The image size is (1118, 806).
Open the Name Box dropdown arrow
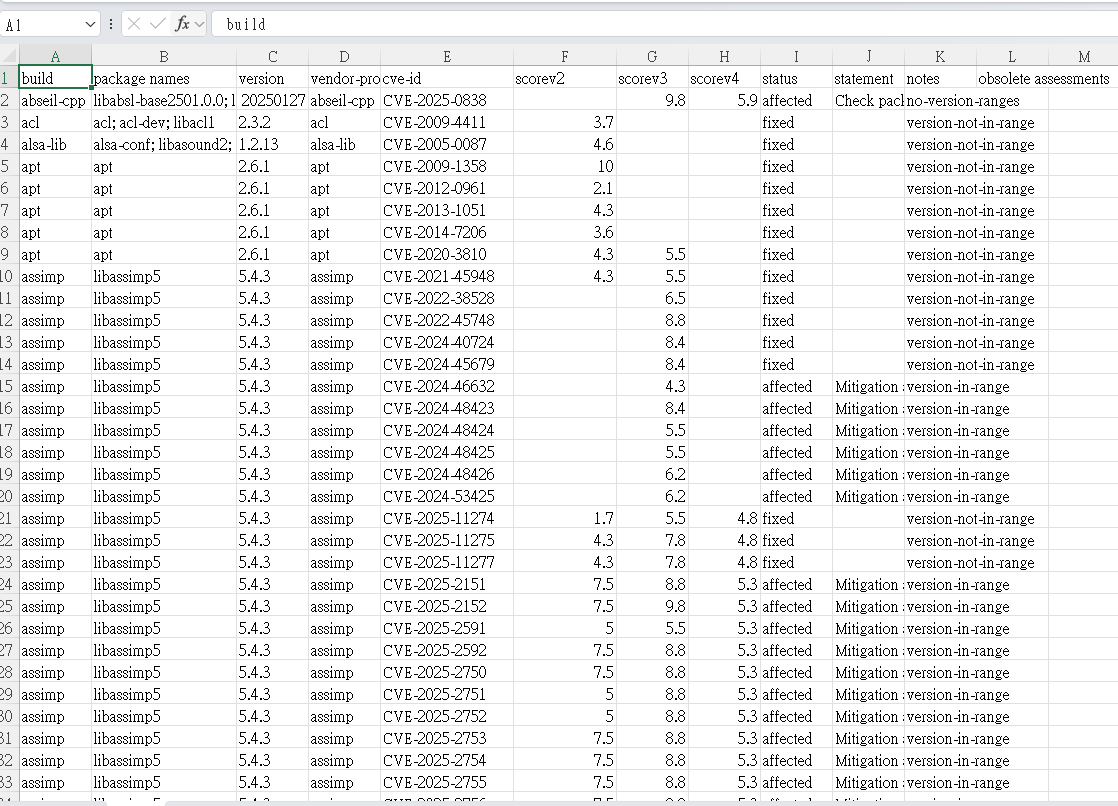point(91,23)
